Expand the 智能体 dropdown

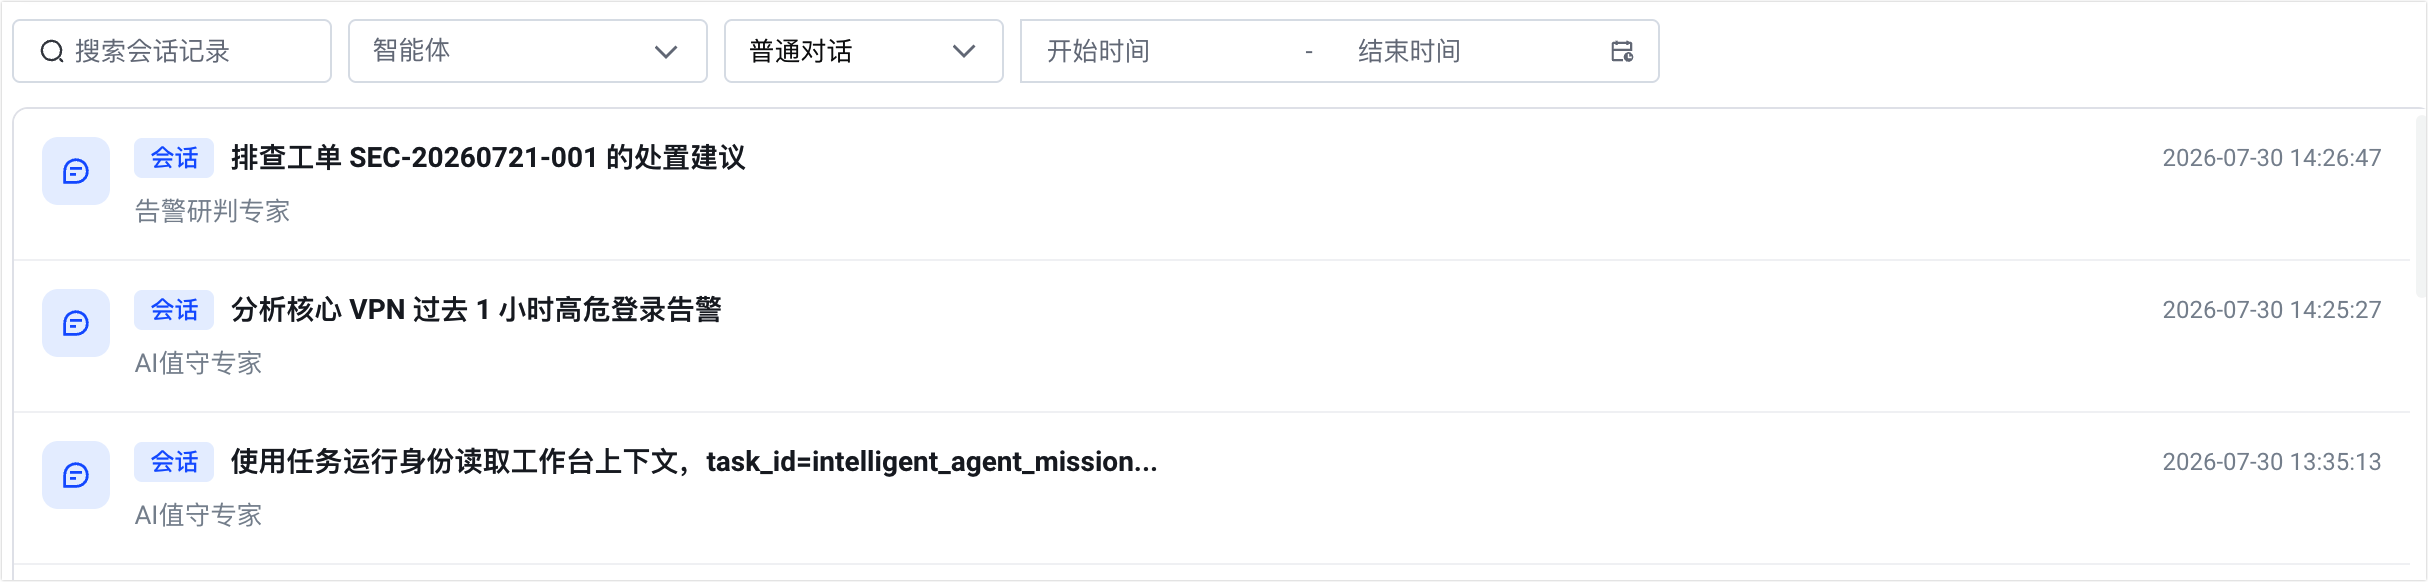(528, 51)
